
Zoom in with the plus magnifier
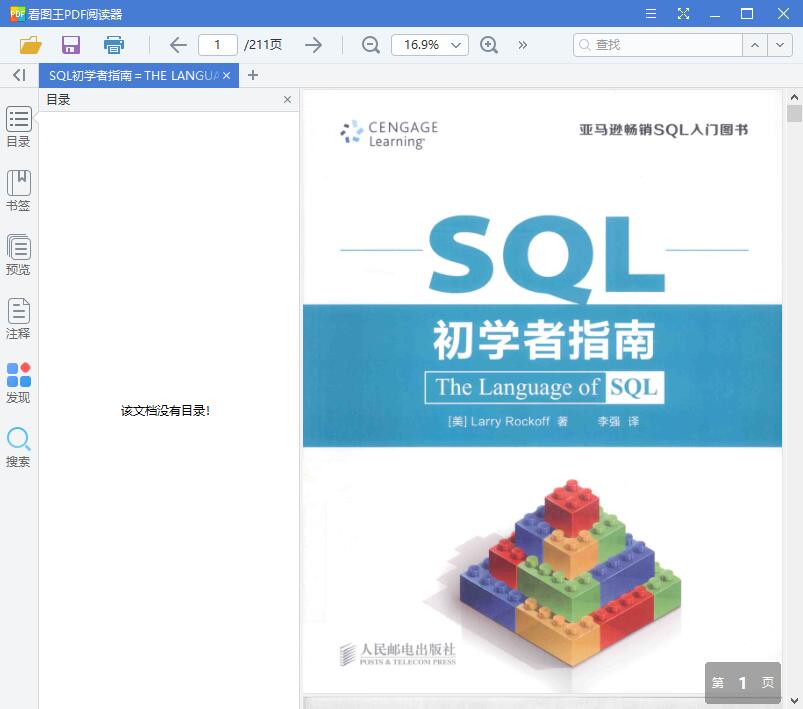[489, 45]
